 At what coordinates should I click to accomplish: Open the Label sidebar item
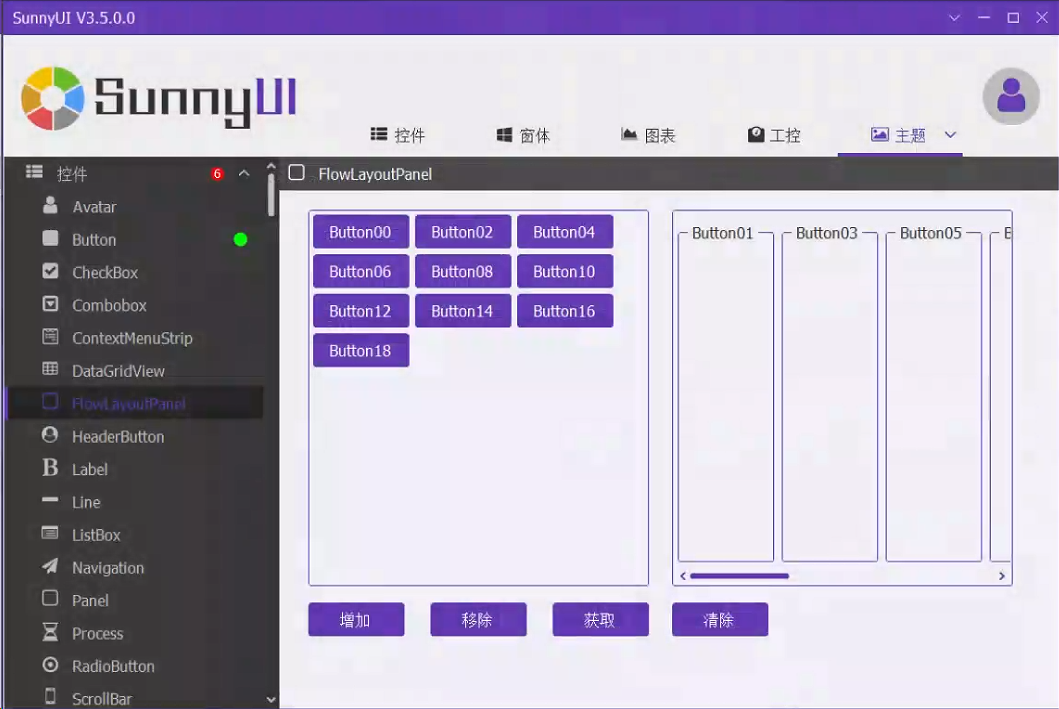pyautogui.click(x=134, y=469)
